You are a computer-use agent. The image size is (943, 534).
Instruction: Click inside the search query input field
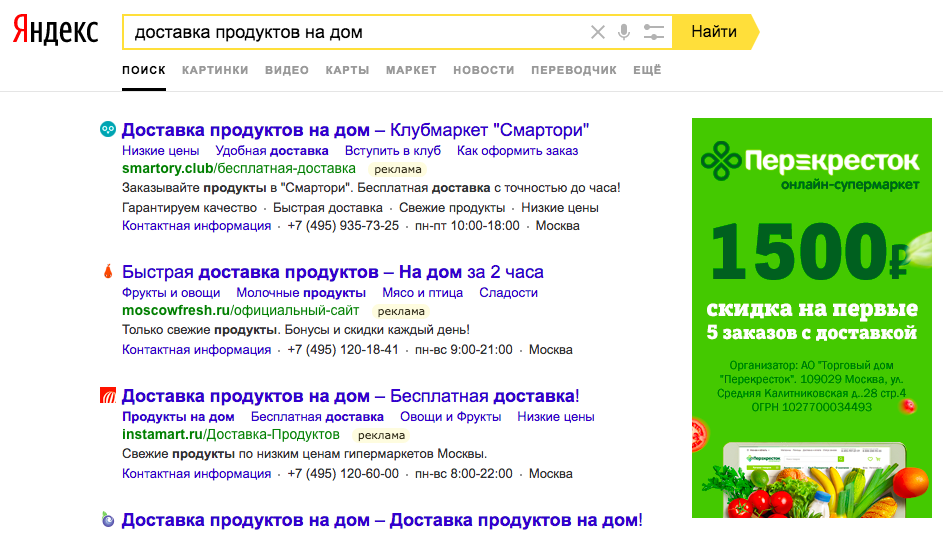click(350, 32)
